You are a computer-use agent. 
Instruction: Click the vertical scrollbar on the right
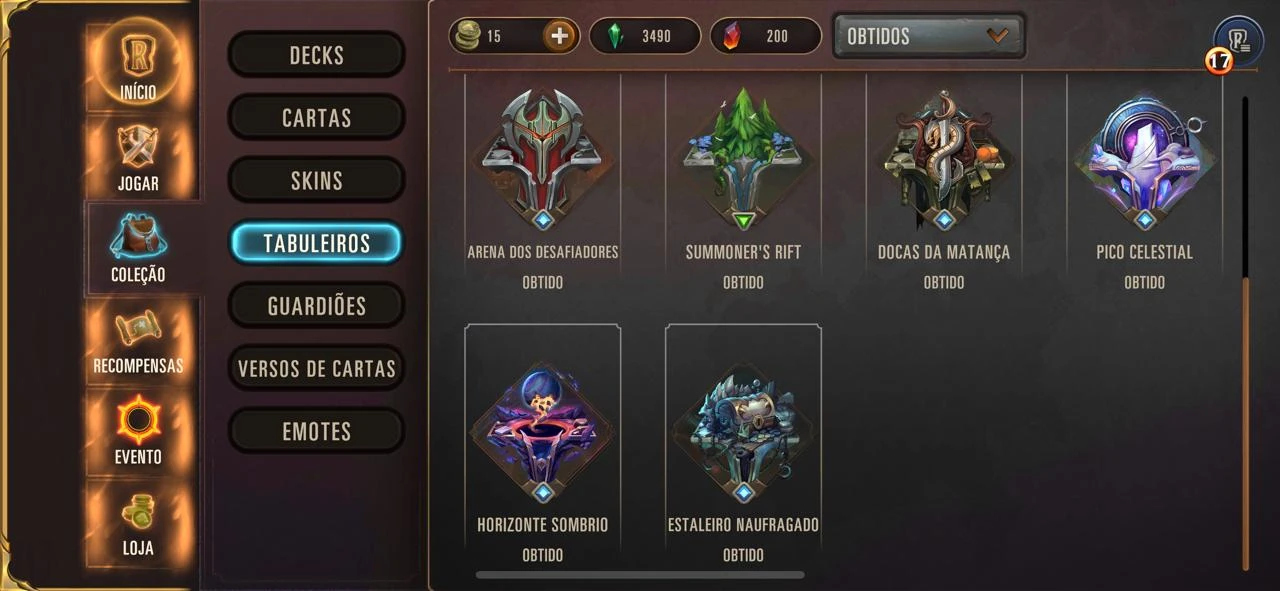(1245, 332)
